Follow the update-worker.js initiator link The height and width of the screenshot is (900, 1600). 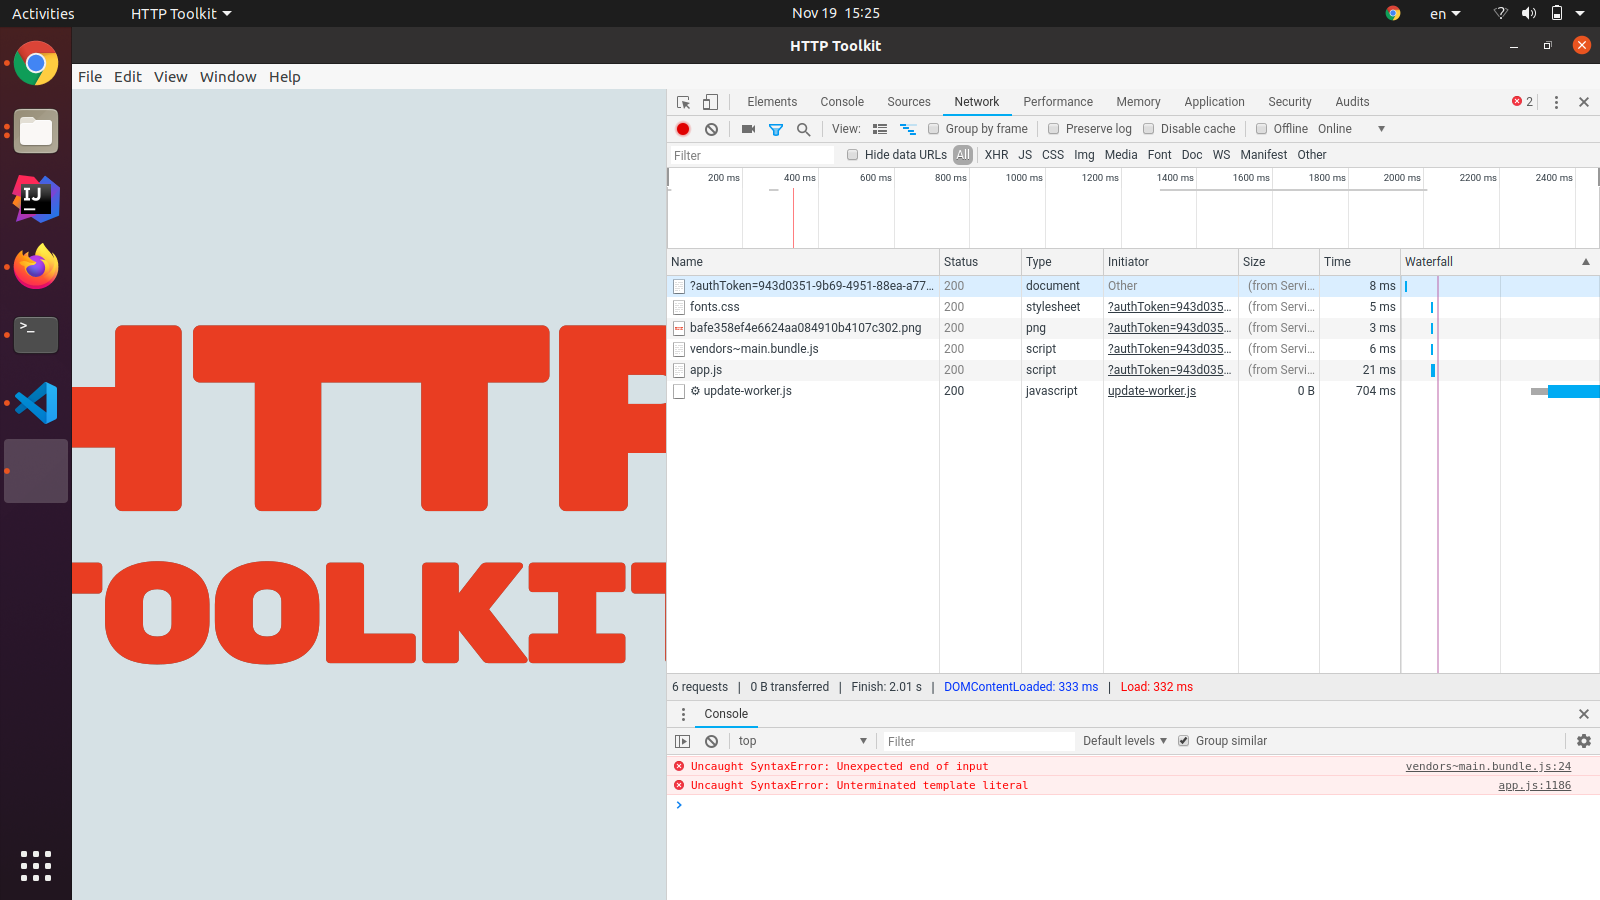click(x=1150, y=390)
